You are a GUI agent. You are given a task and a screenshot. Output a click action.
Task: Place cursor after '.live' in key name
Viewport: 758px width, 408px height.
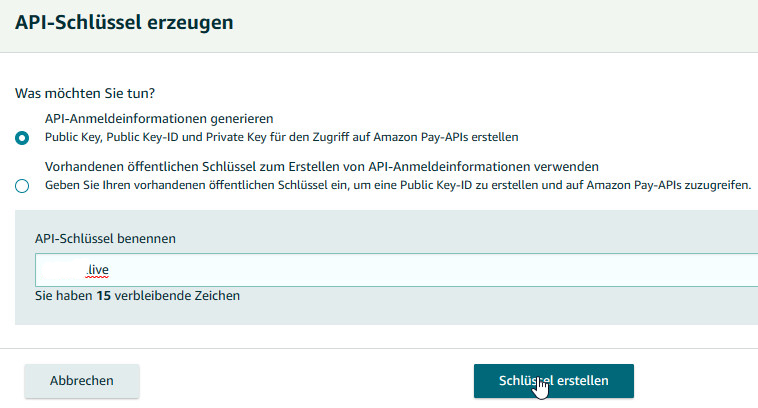(110, 270)
